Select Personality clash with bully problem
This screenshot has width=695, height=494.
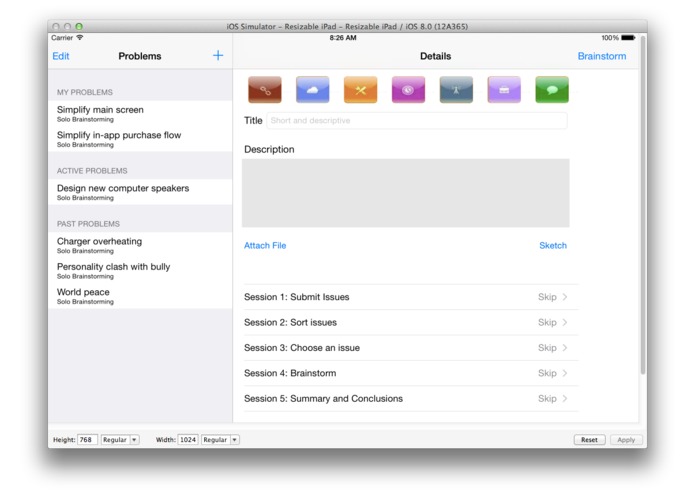(x=140, y=270)
